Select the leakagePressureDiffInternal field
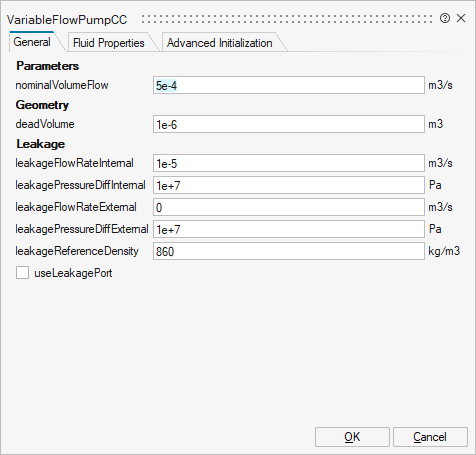Image resolution: width=476 pixels, height=455 pixels. (x=289, y=185)
